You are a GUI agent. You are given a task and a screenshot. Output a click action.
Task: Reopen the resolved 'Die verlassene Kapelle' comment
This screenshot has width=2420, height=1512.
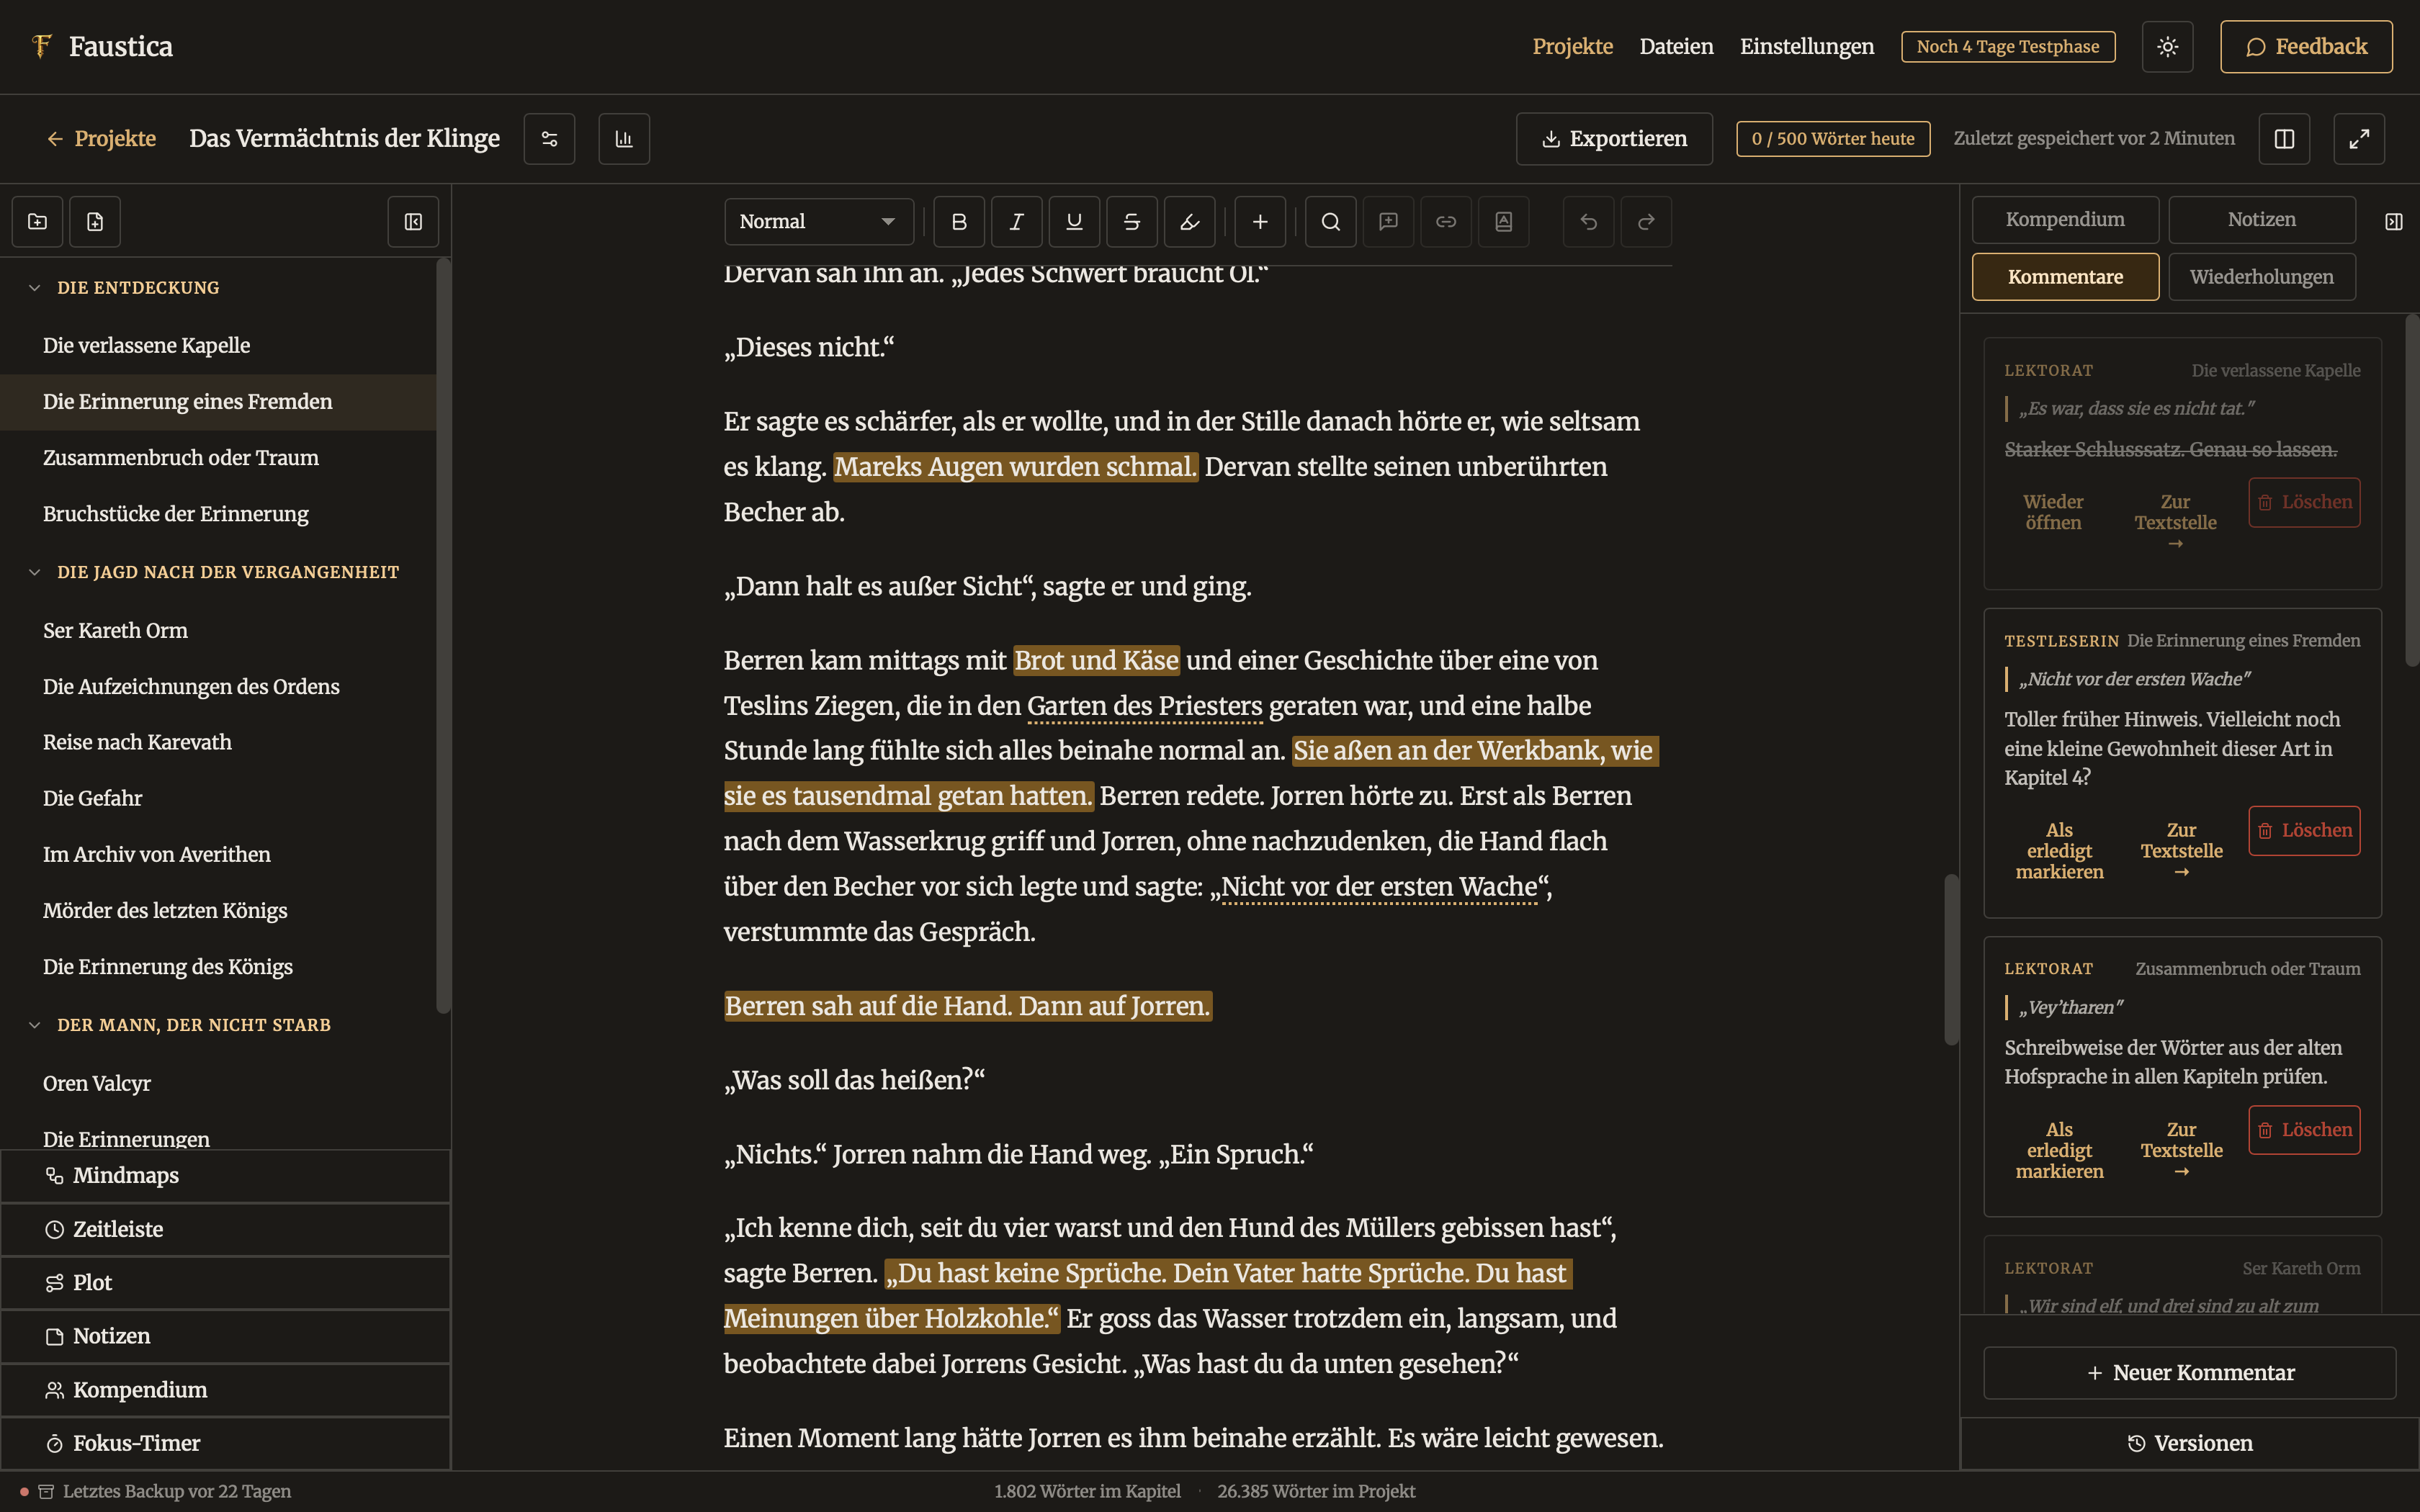[x=2053, y=512]
